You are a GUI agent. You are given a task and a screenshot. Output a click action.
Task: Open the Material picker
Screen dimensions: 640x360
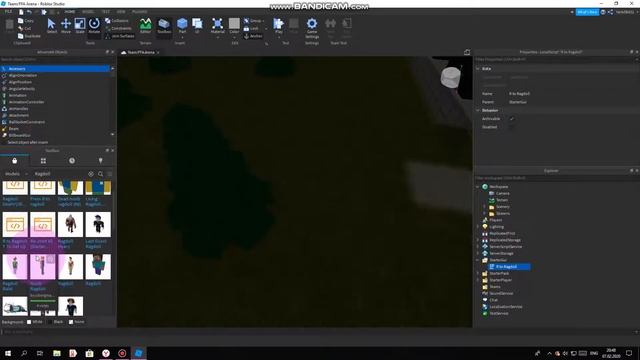pos(218,25)
